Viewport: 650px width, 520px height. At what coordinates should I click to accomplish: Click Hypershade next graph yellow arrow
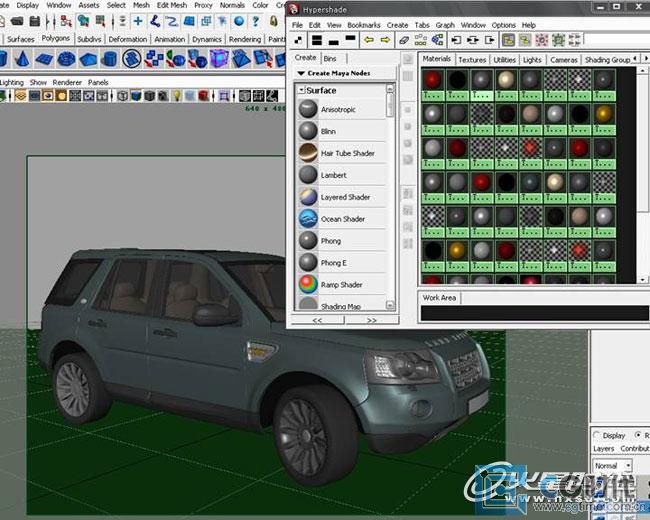click(x=385, y=40)
